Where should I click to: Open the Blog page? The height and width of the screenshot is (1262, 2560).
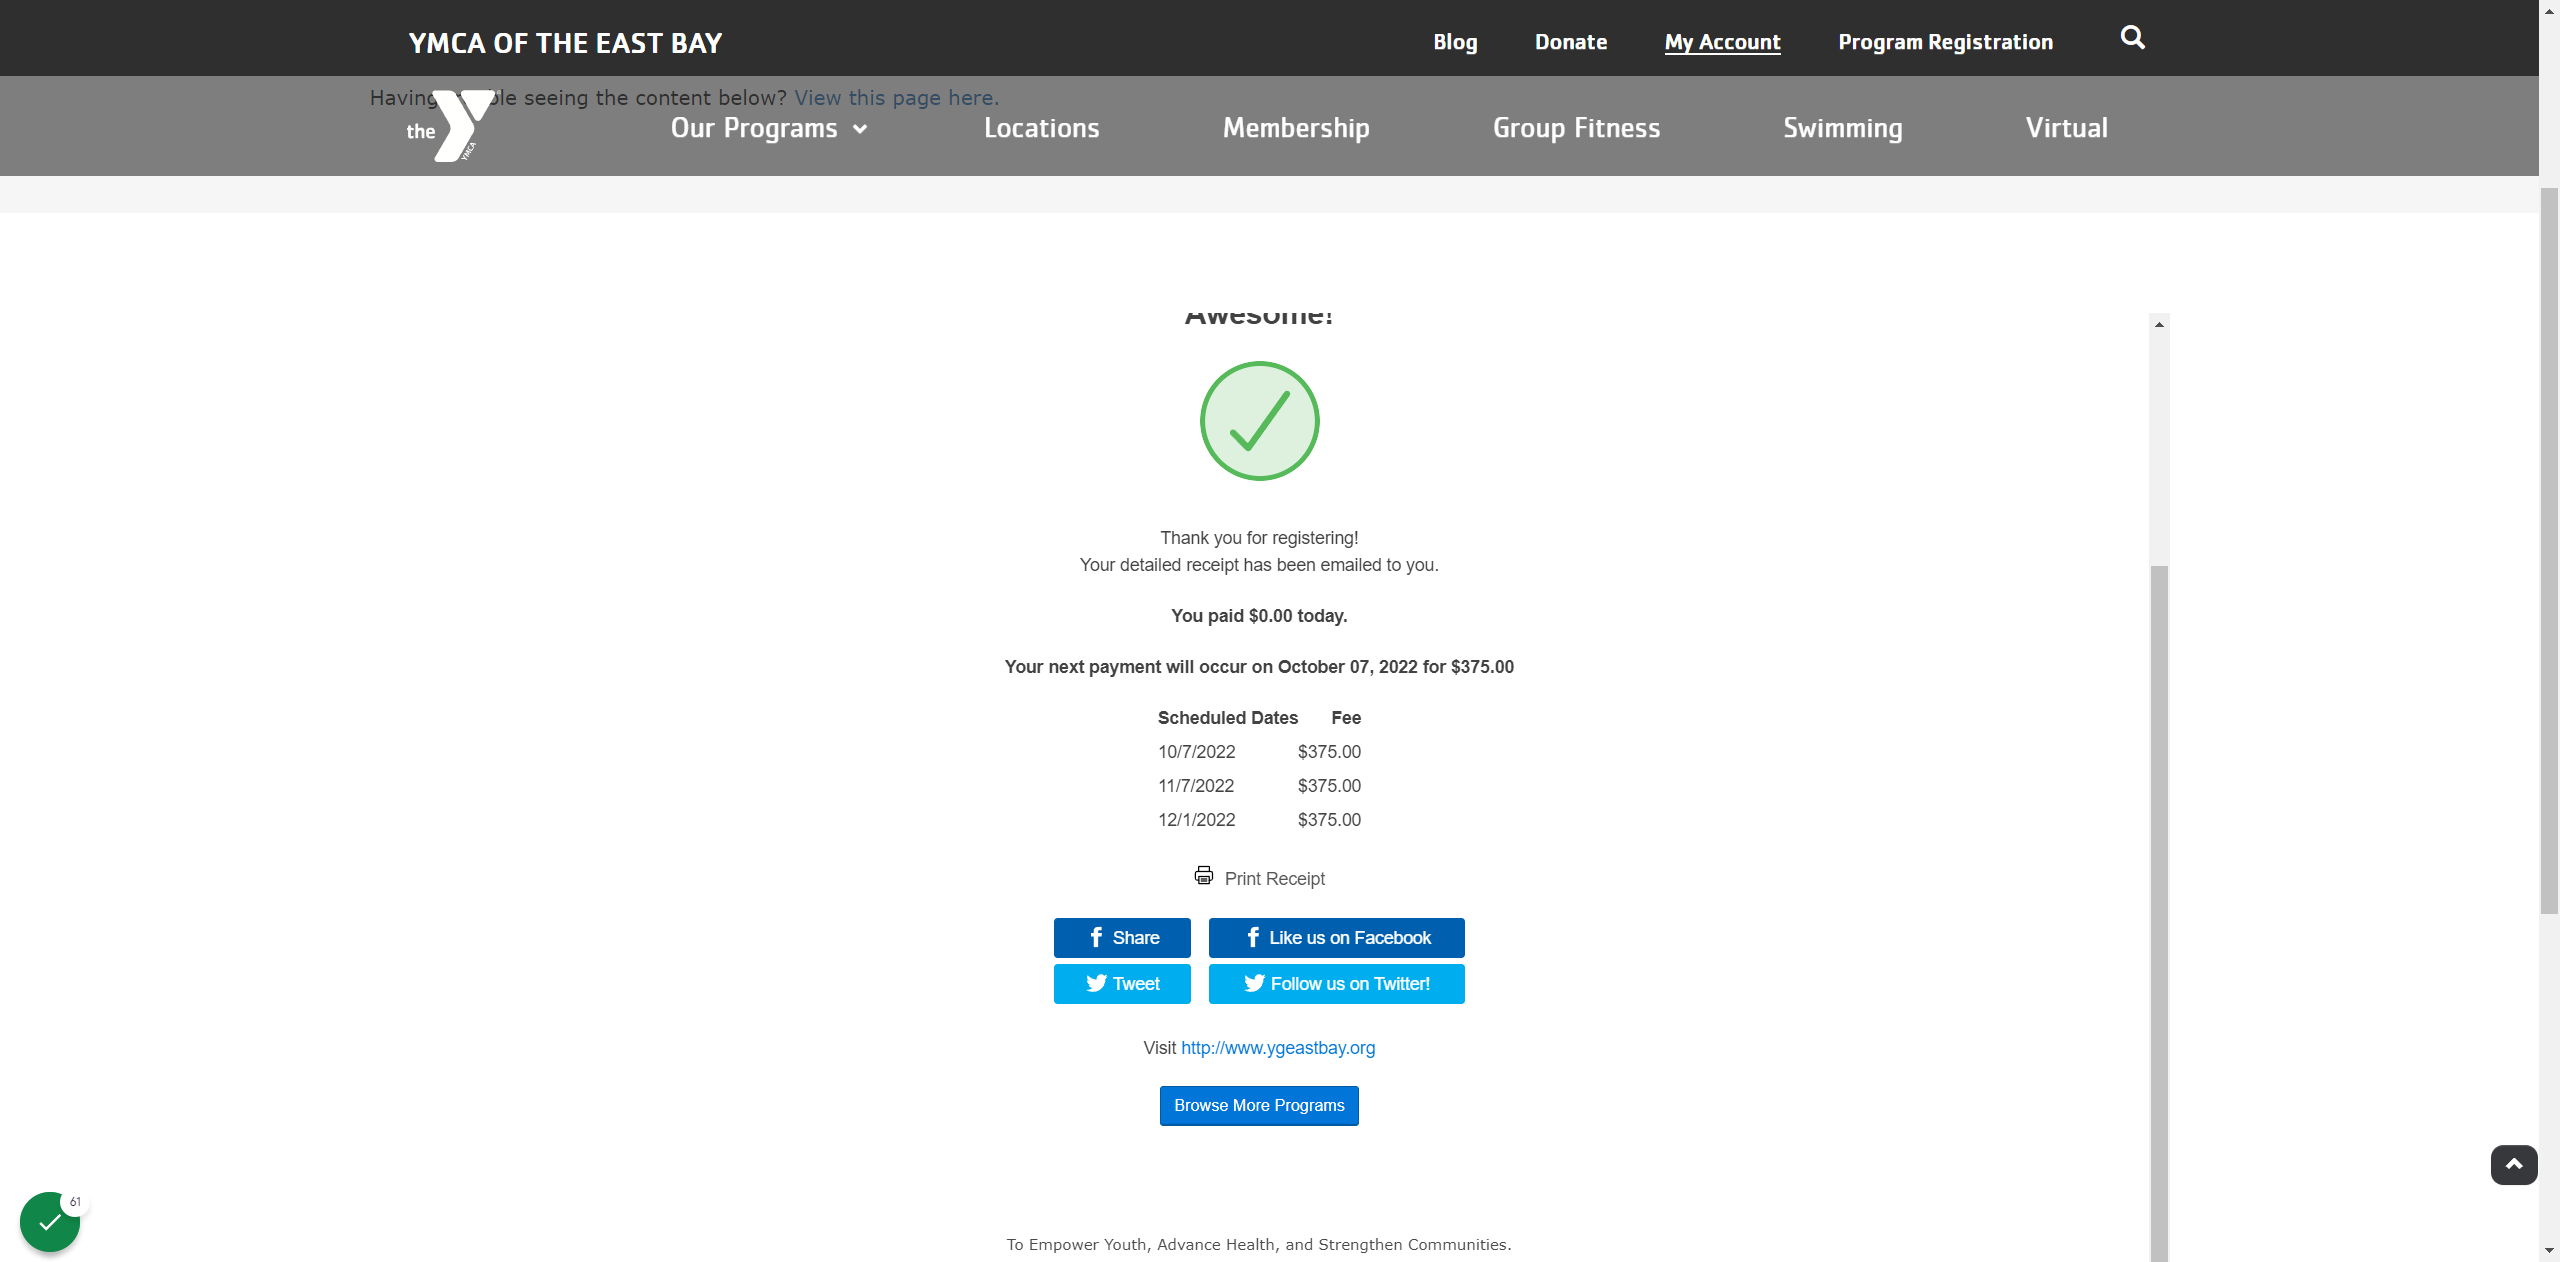coord(1455,42)
